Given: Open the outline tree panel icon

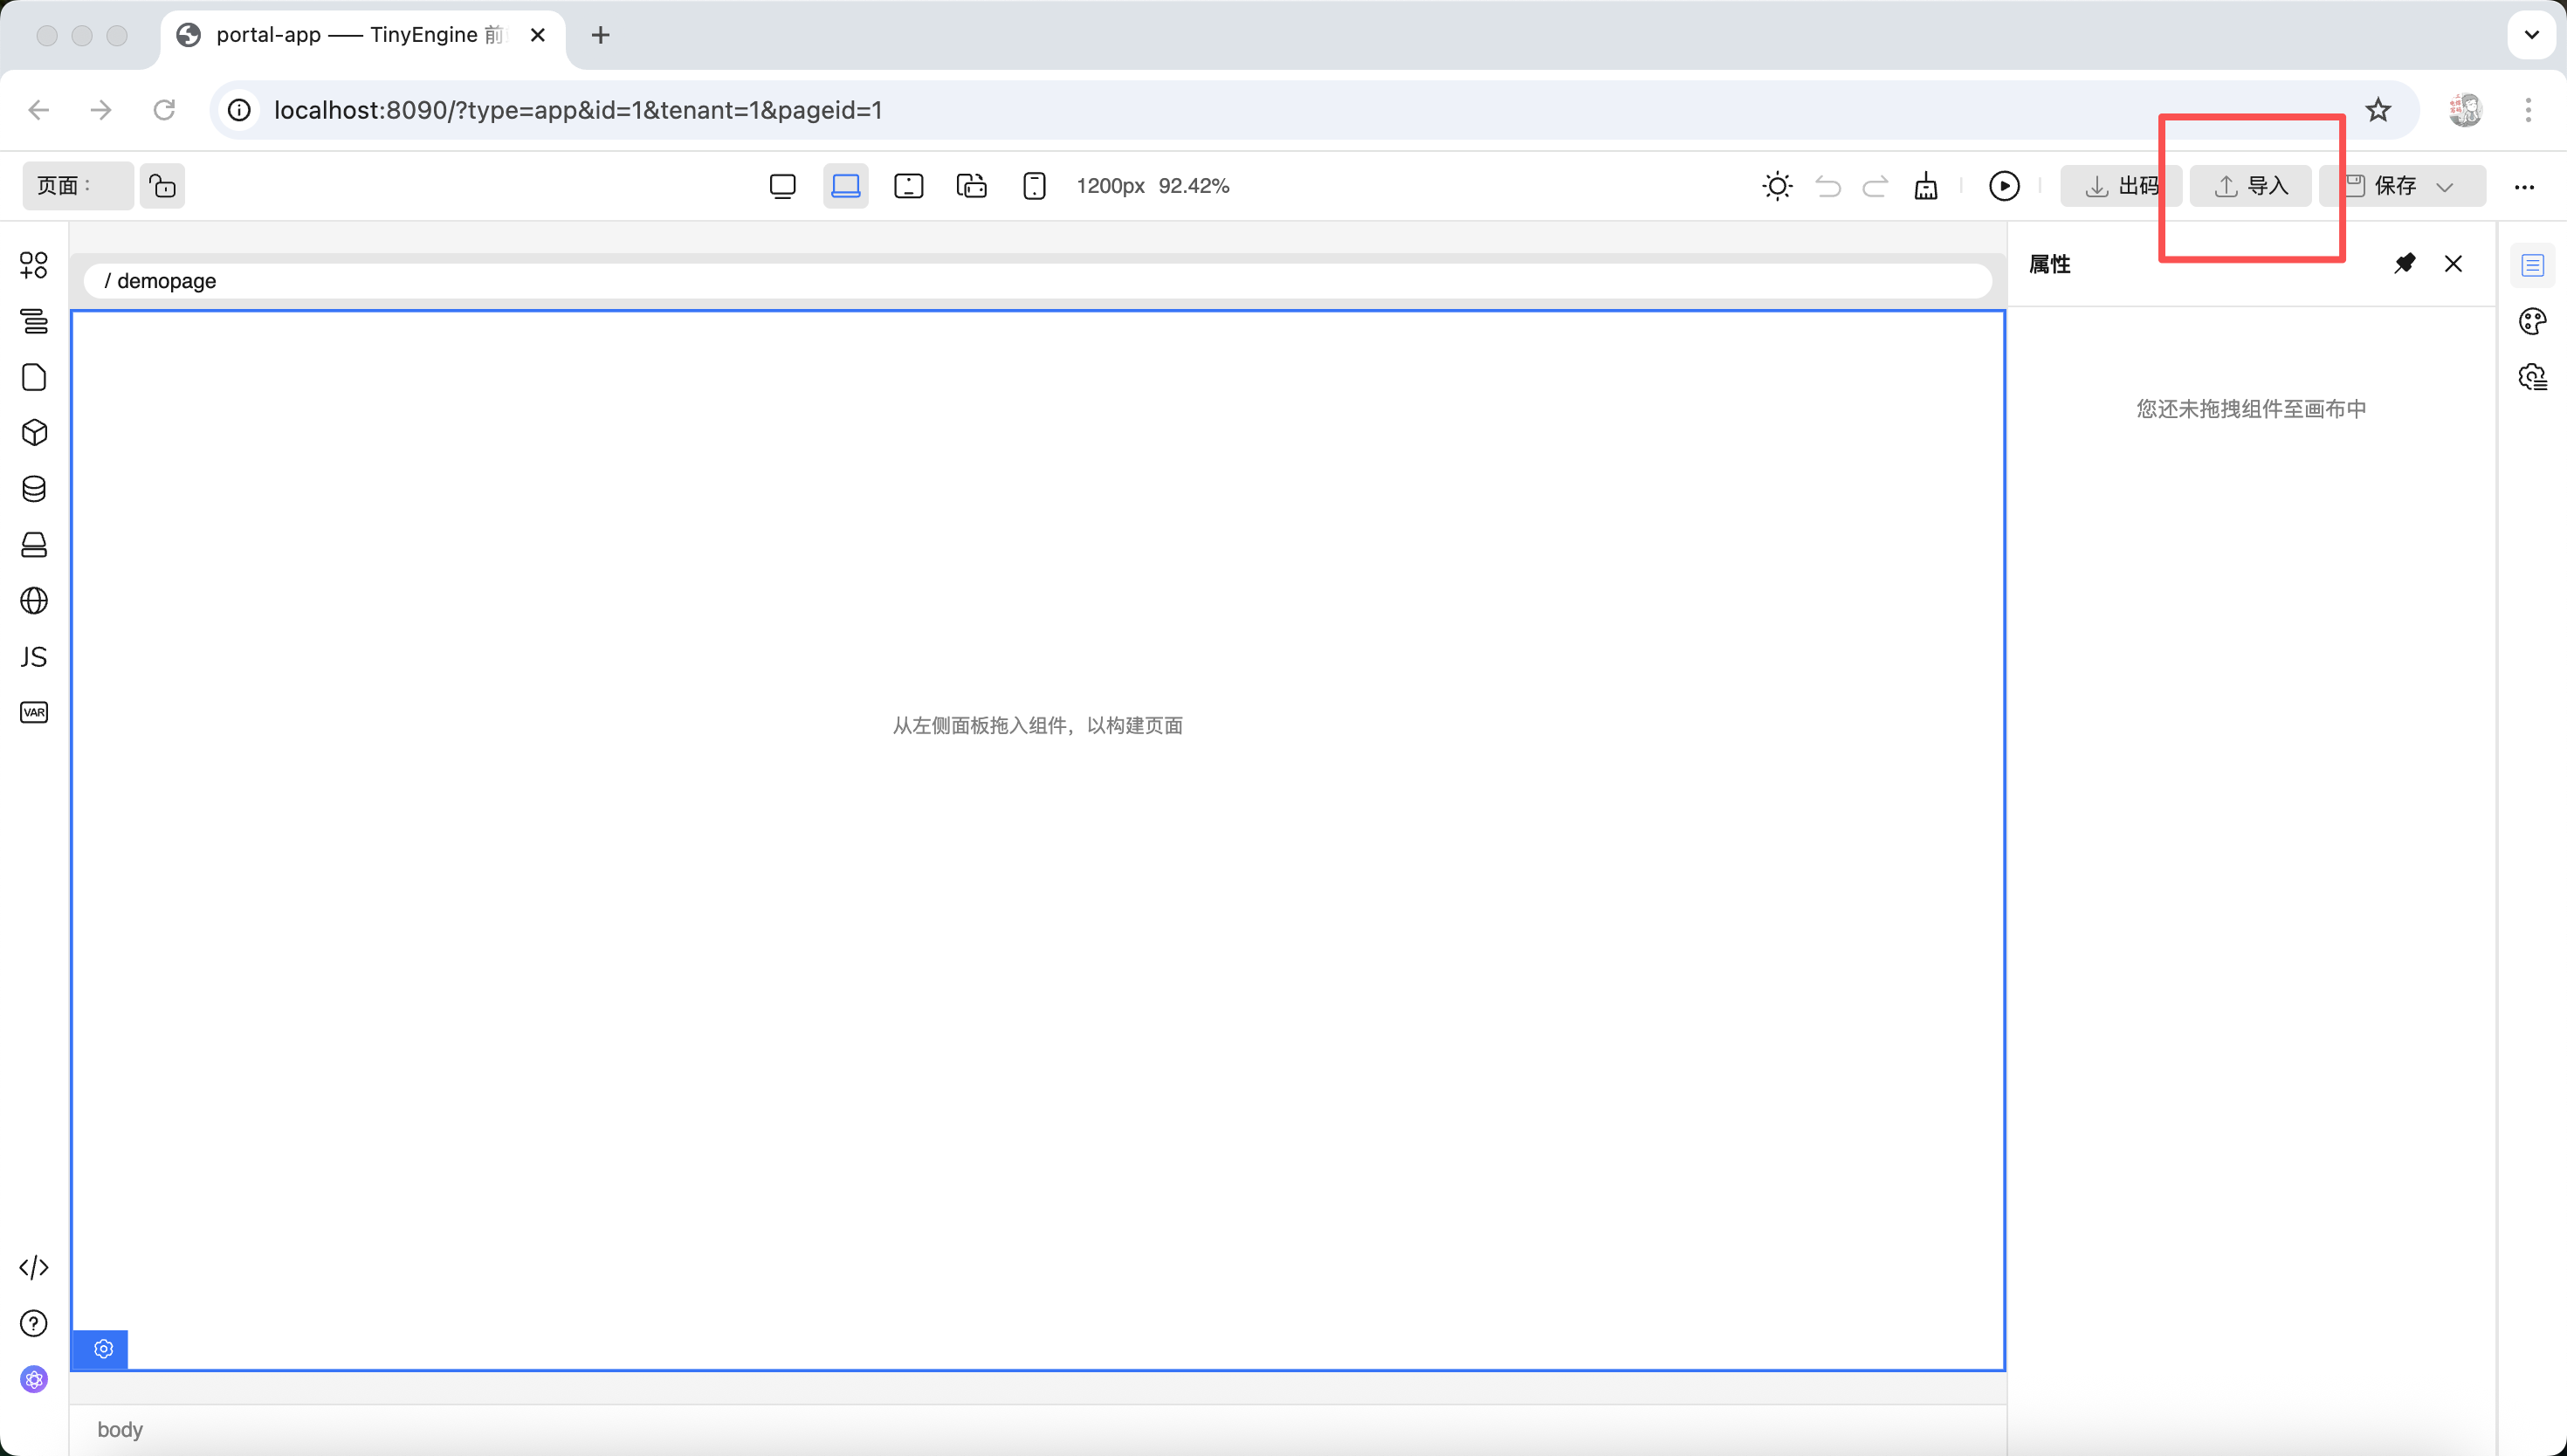Looking at the screenshot, I should (34, 321).
